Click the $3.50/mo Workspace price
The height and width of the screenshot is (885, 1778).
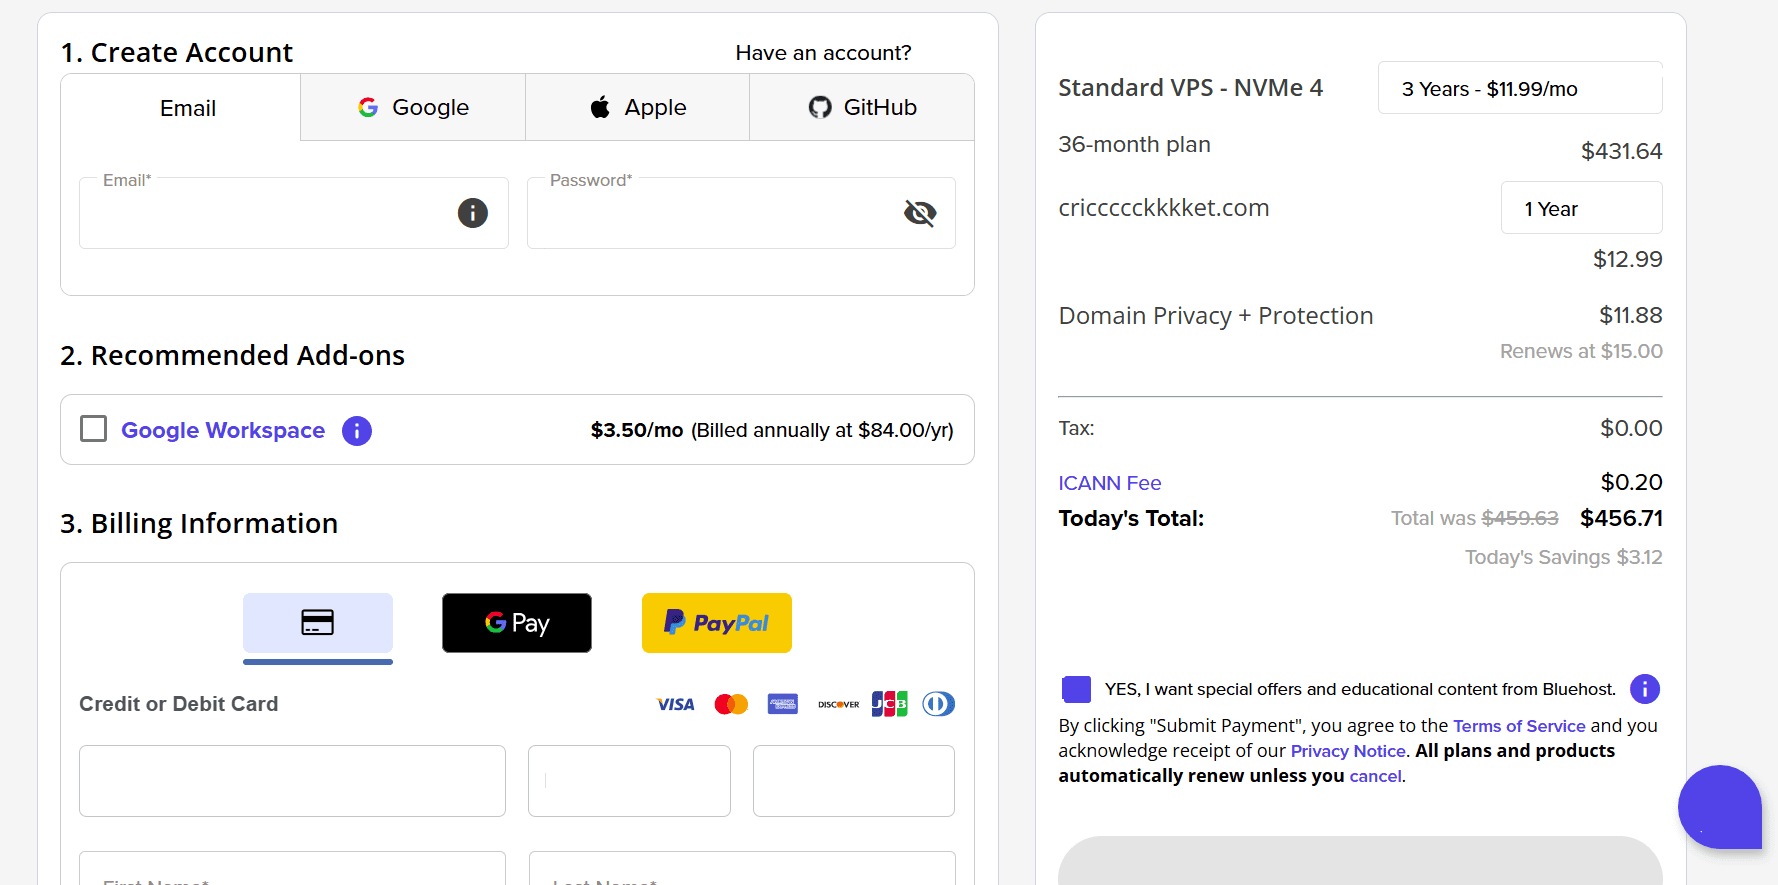click(x=637, y=430)
